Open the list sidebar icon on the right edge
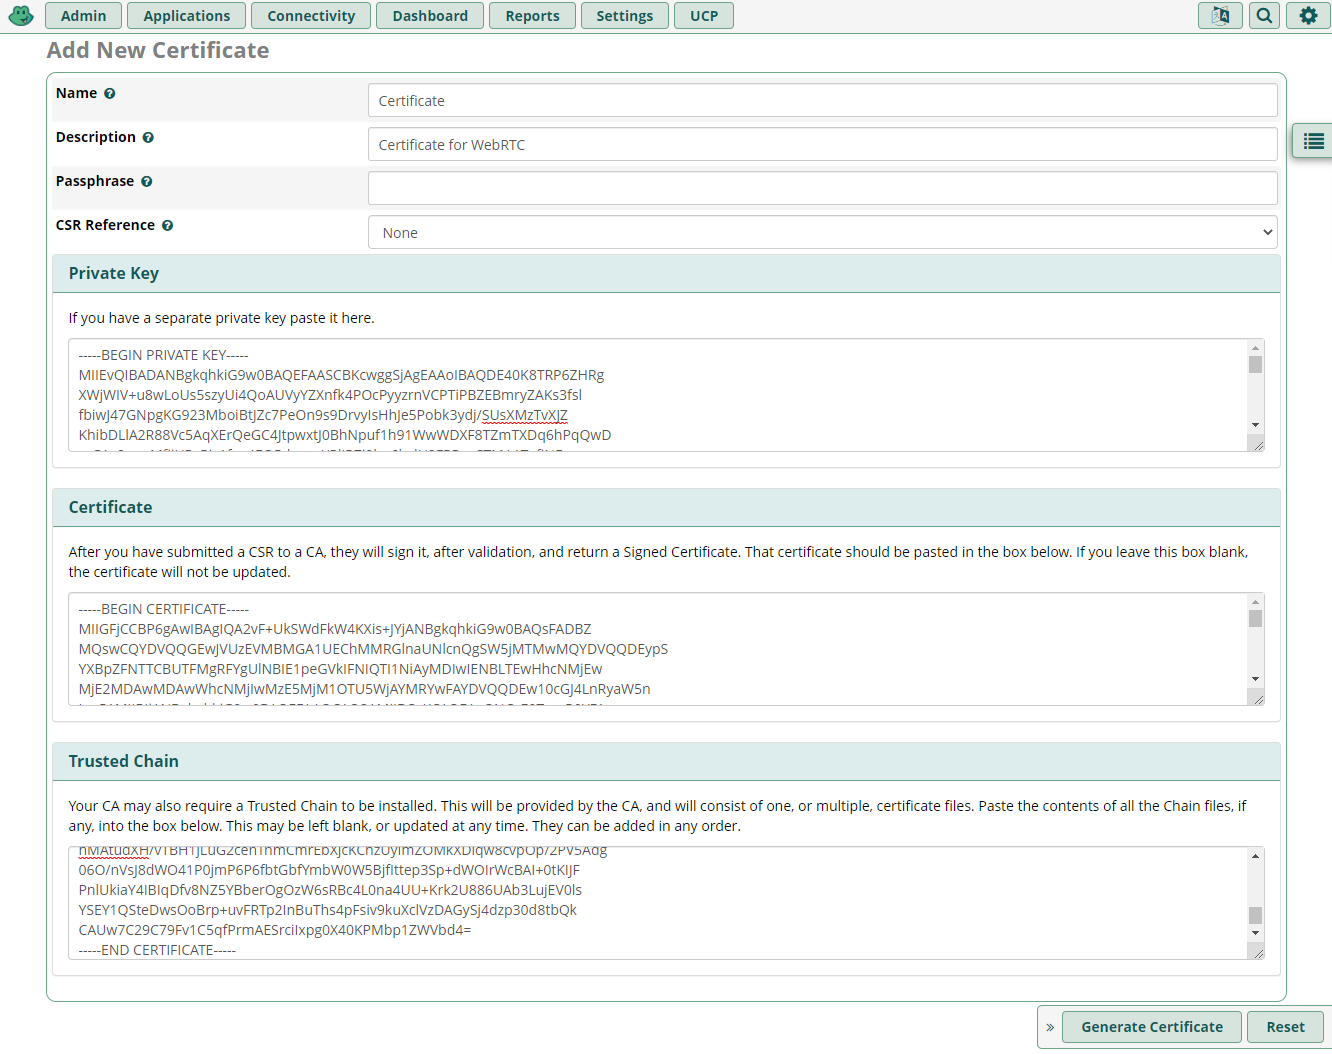The height and width of the screenshot is (1054, 1332). tap(1311, 141)
